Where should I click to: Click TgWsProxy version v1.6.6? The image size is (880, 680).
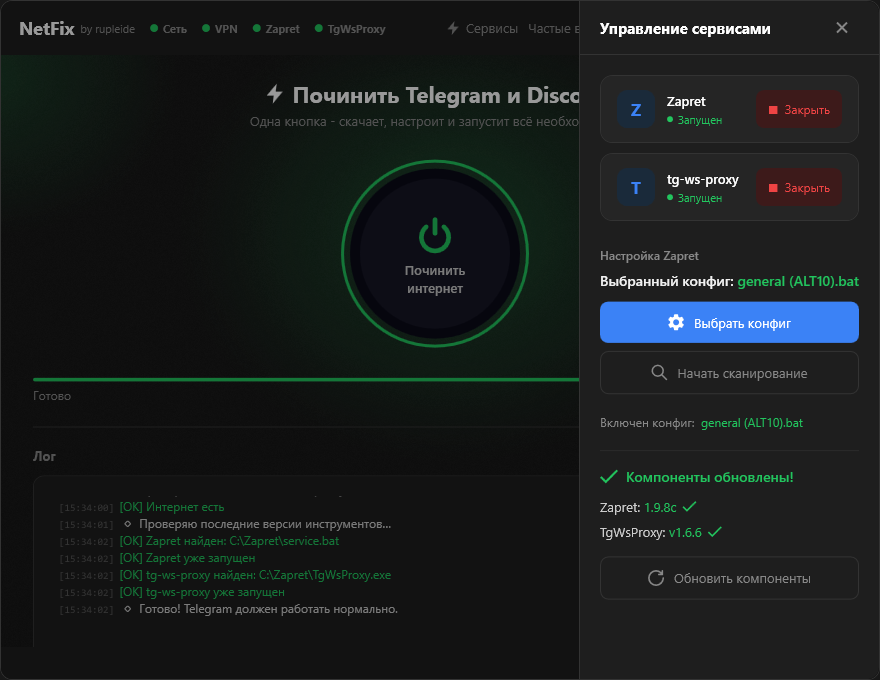click(685, 532)
